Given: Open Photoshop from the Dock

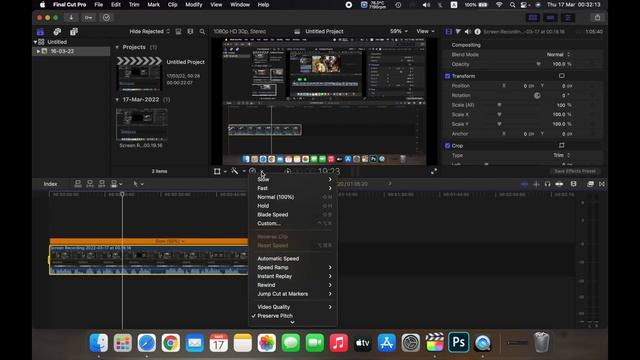Looking at the screenshot, I should click(458, 342).
